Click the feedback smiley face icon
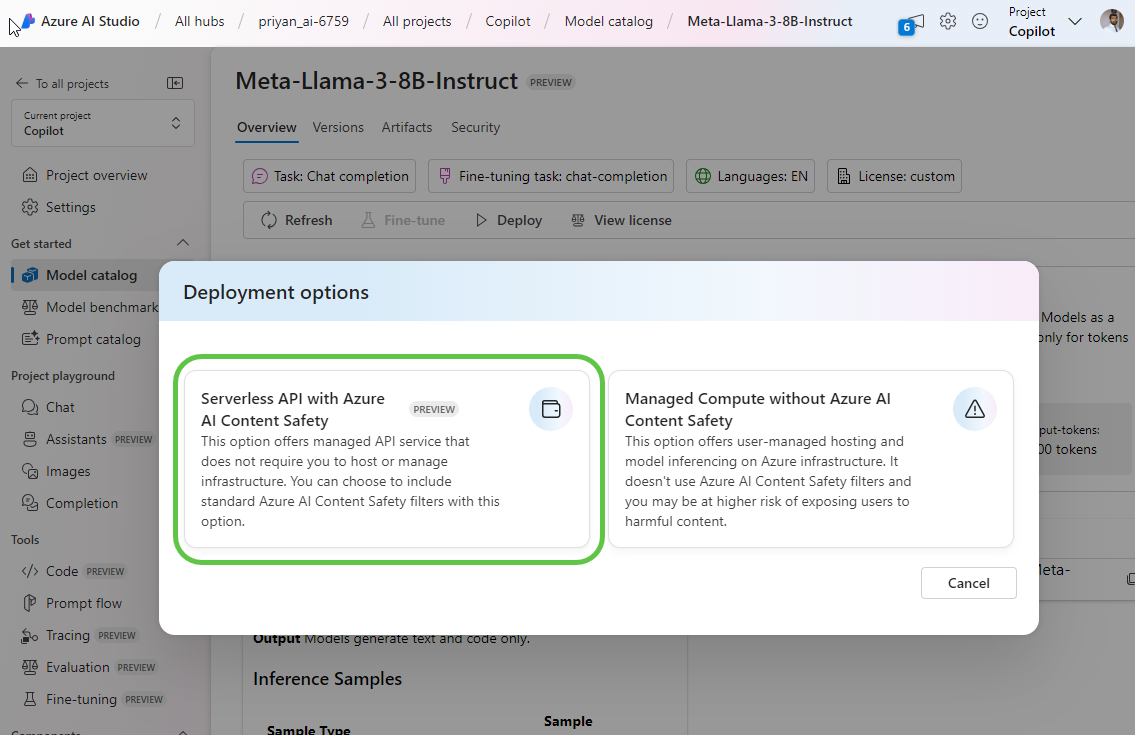This screenshot has width=1135, height=735. pos(980,21)
